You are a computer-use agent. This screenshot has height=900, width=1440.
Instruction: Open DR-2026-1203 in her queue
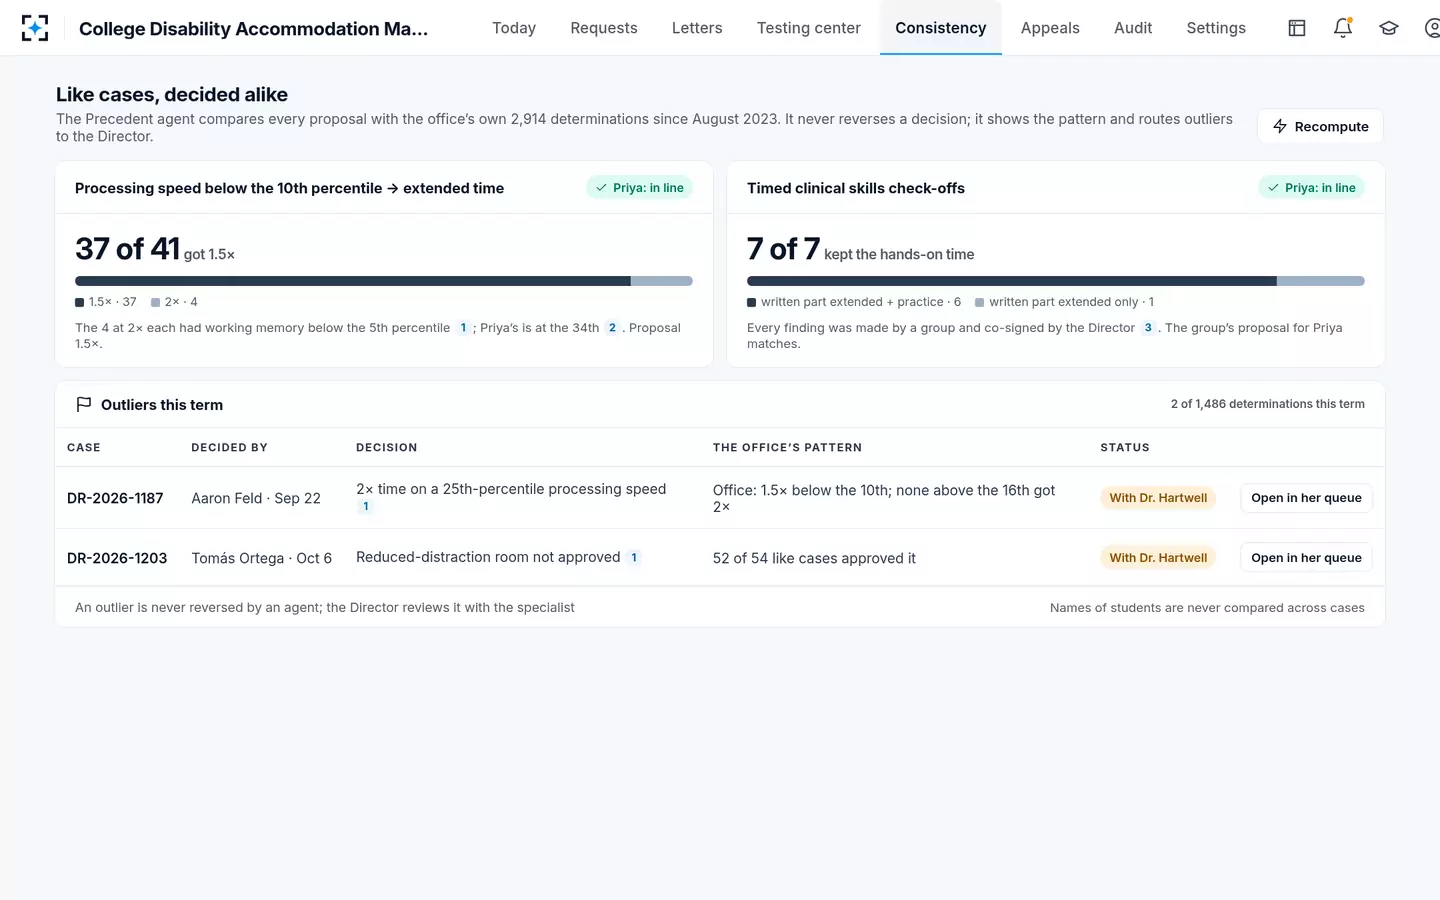pos(1306,558)
